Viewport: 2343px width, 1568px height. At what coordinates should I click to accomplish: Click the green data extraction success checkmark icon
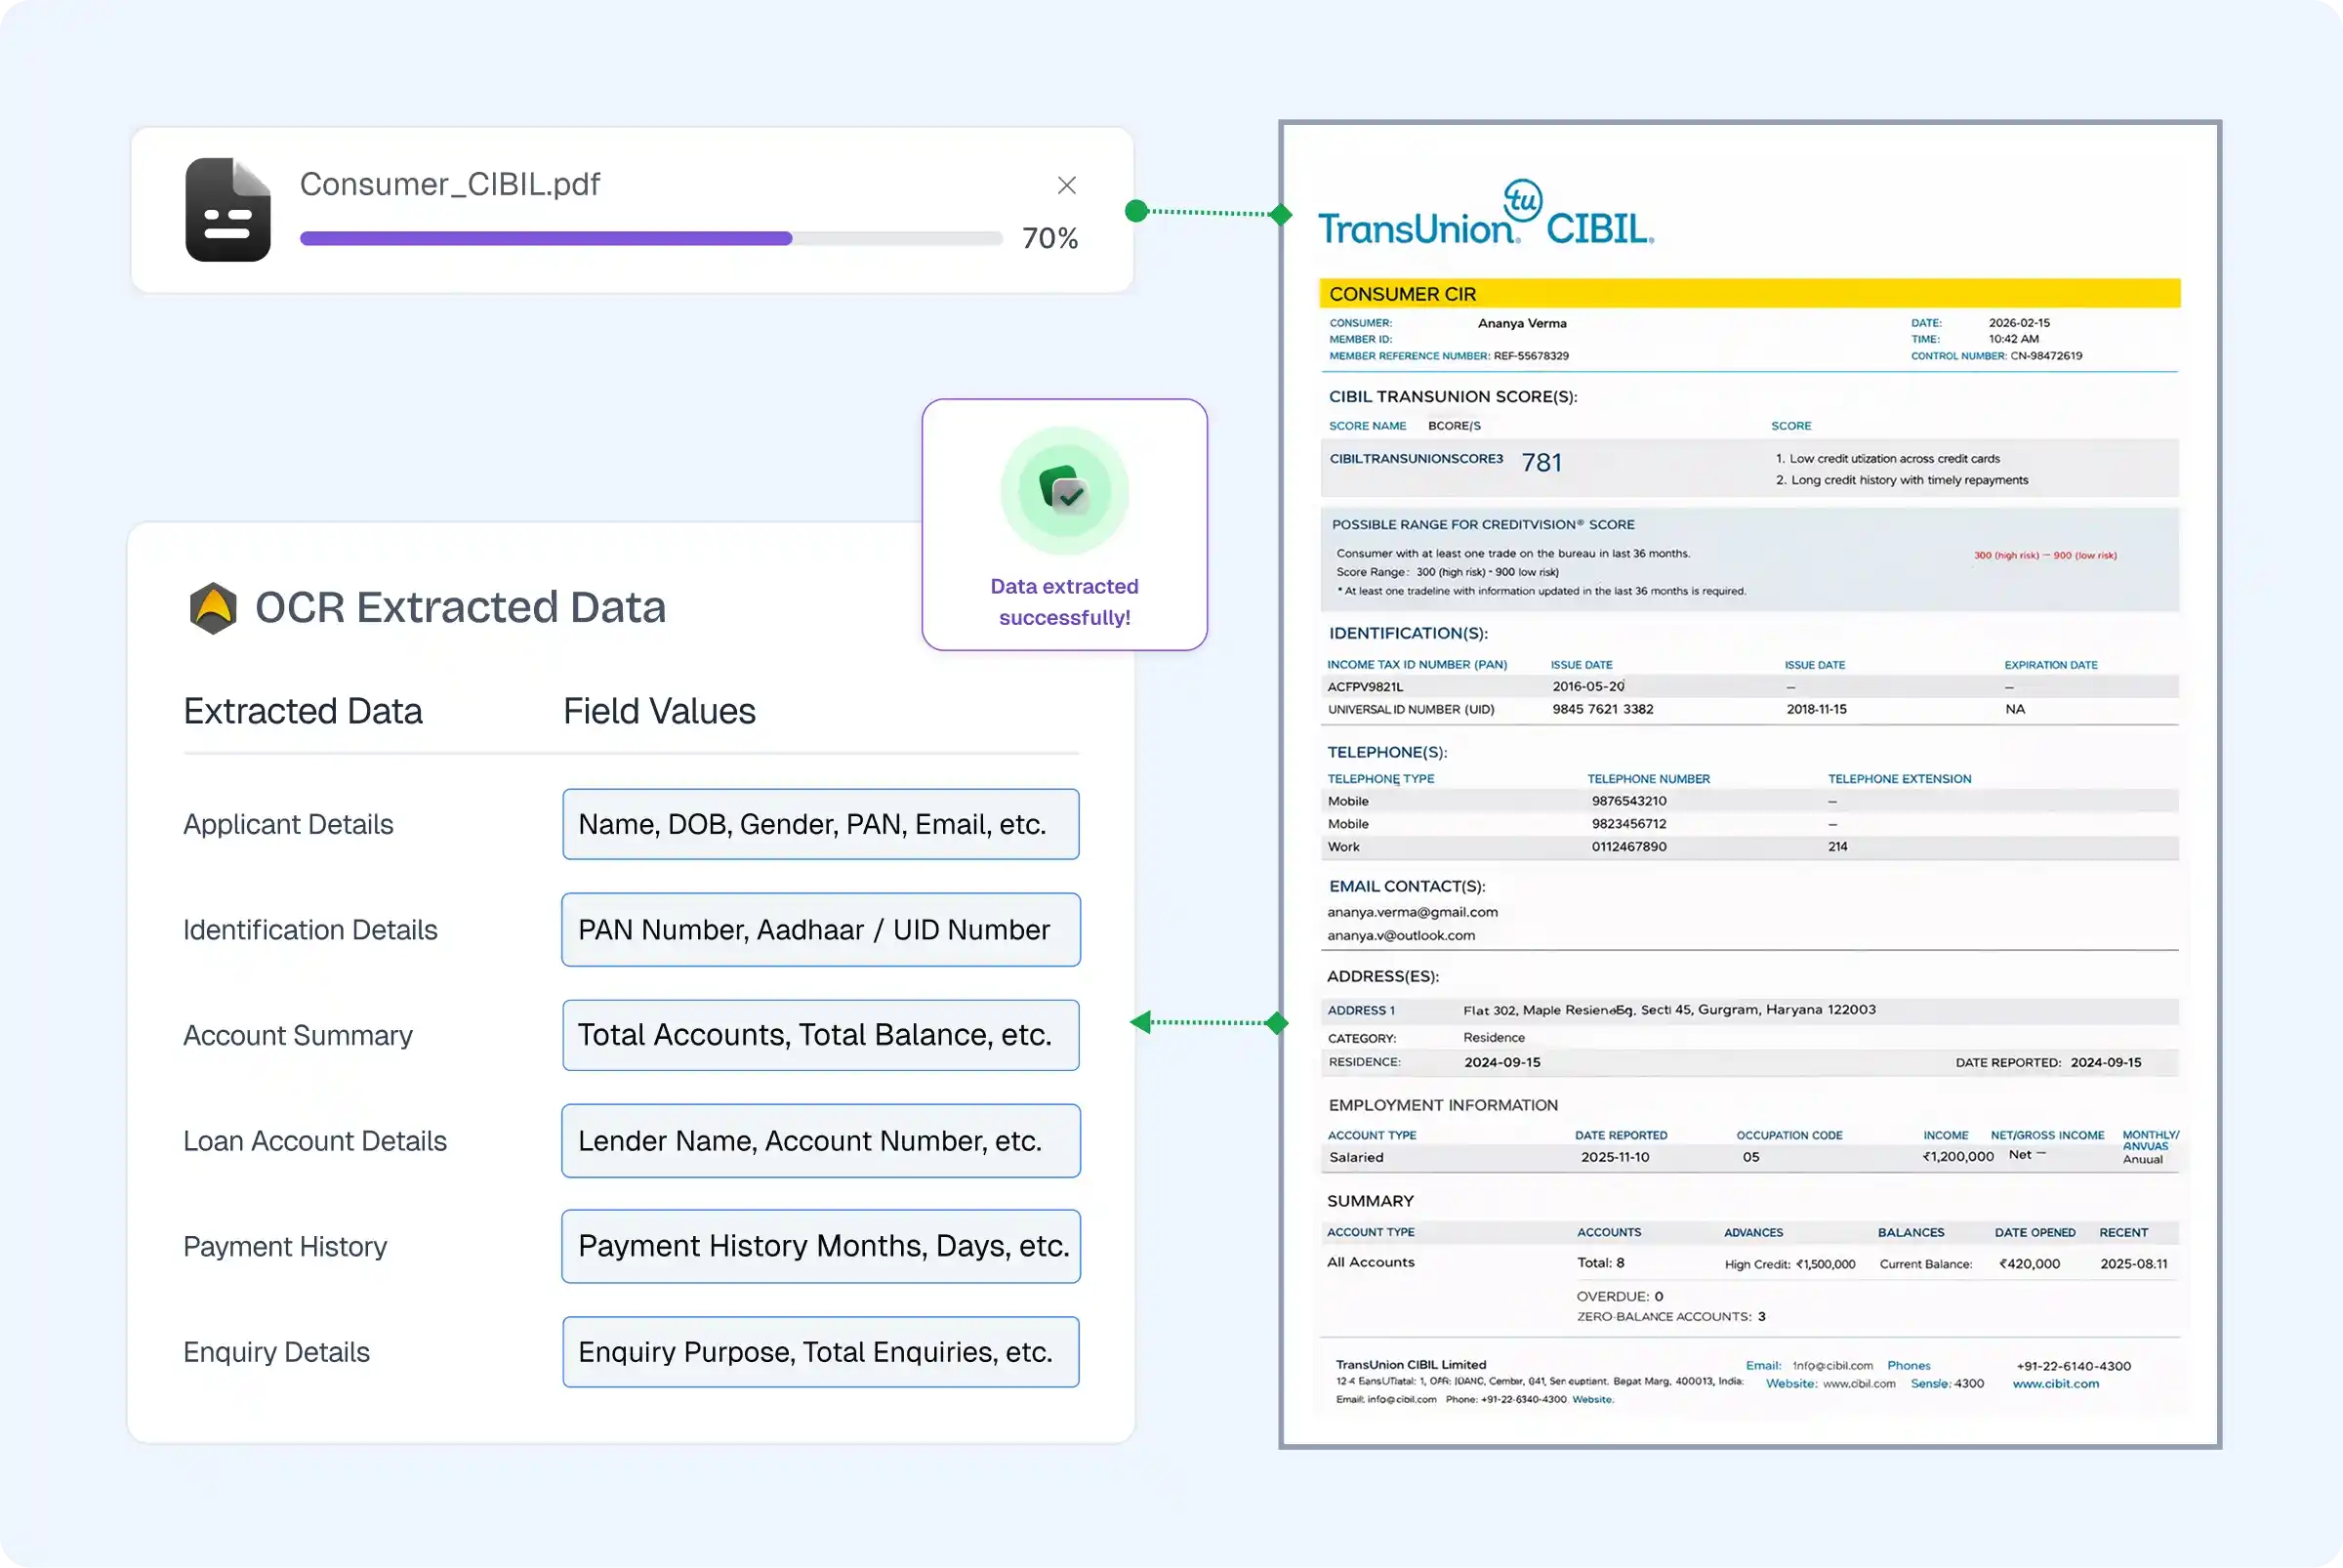pos(1064,490)
